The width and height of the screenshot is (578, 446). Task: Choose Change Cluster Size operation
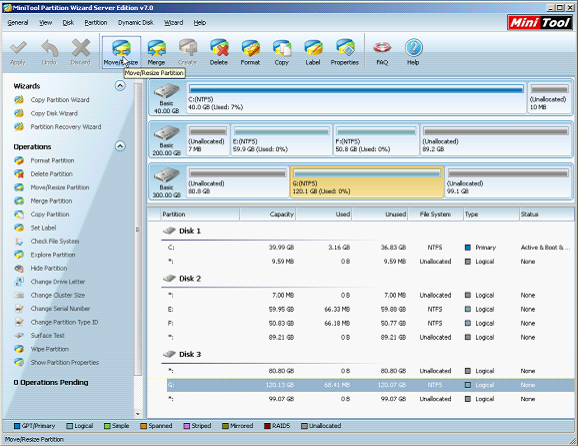(58, 295)
